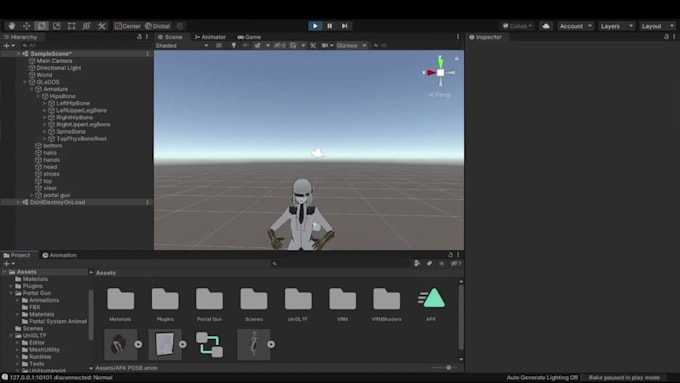Open the Layout dropdown
680x383 pixels.
[x=657, y=26]
